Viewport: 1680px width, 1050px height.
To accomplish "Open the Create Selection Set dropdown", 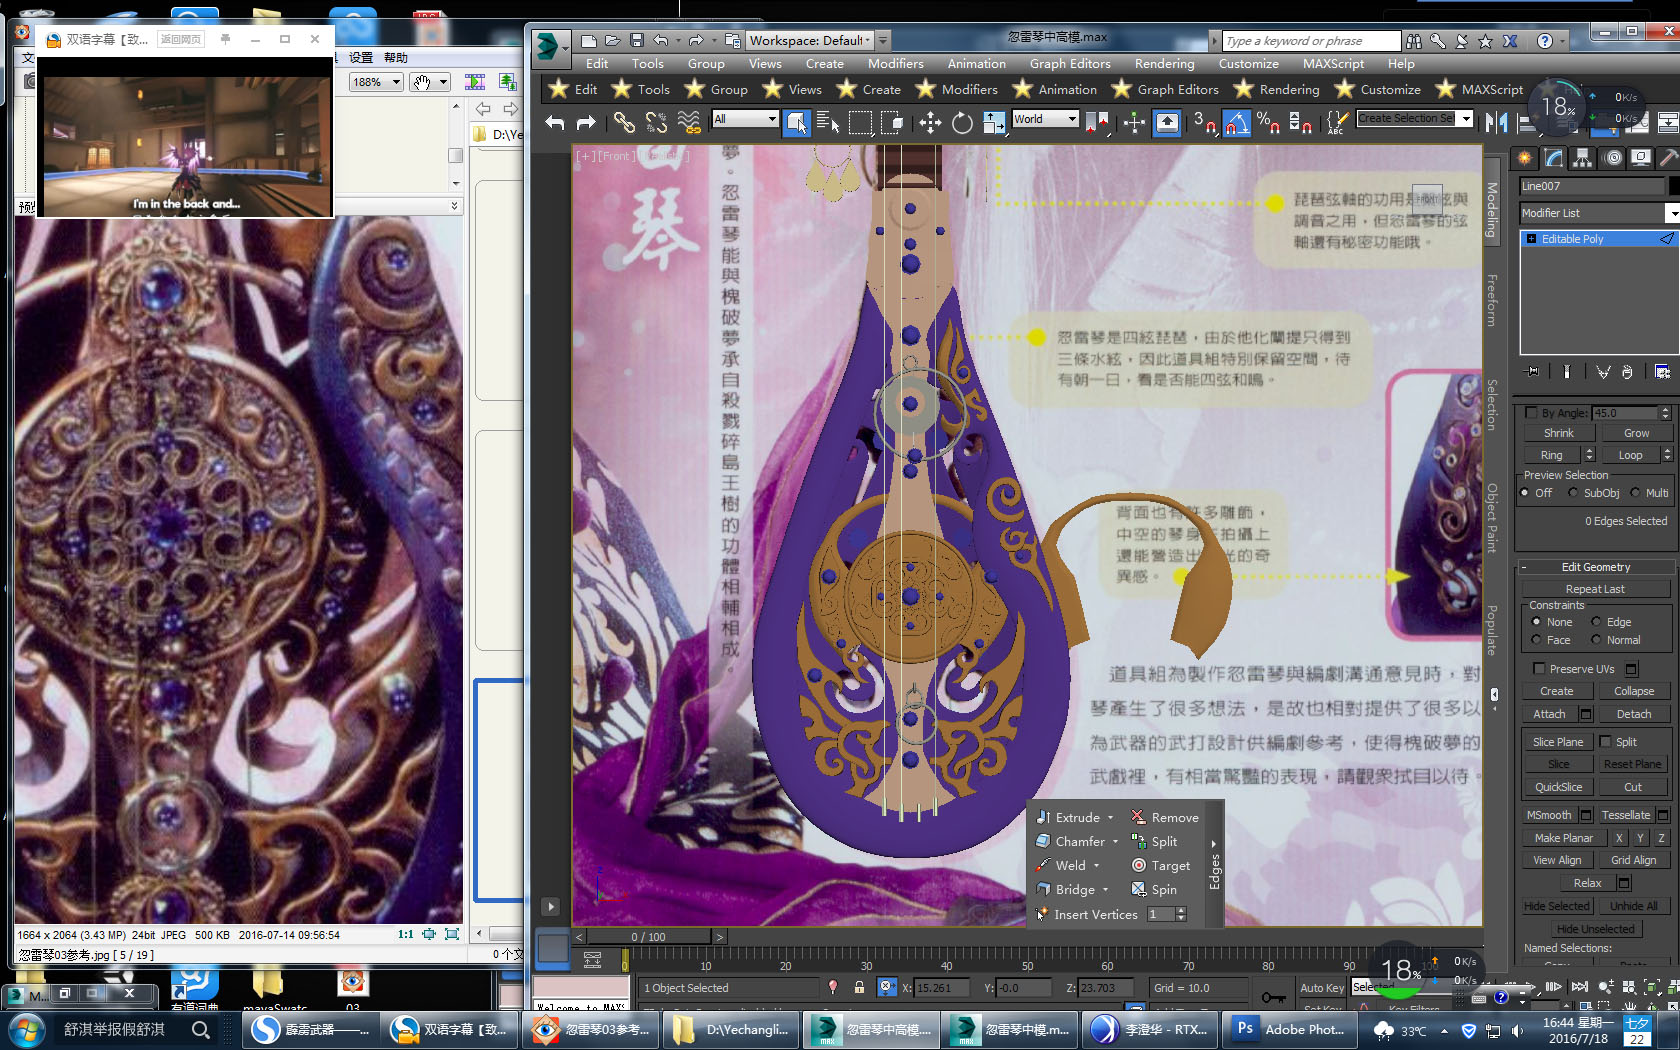I will click(x=1466, y=118).
